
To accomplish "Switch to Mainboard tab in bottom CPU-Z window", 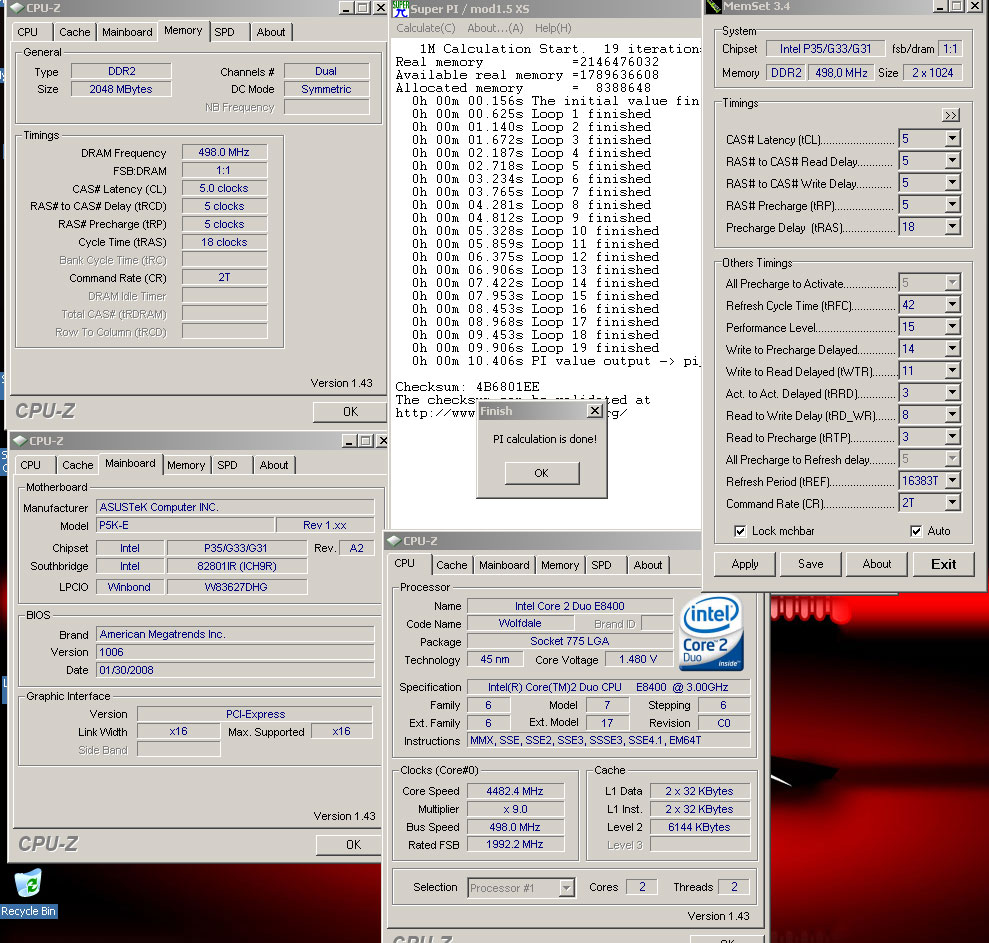I will (504, 565).
